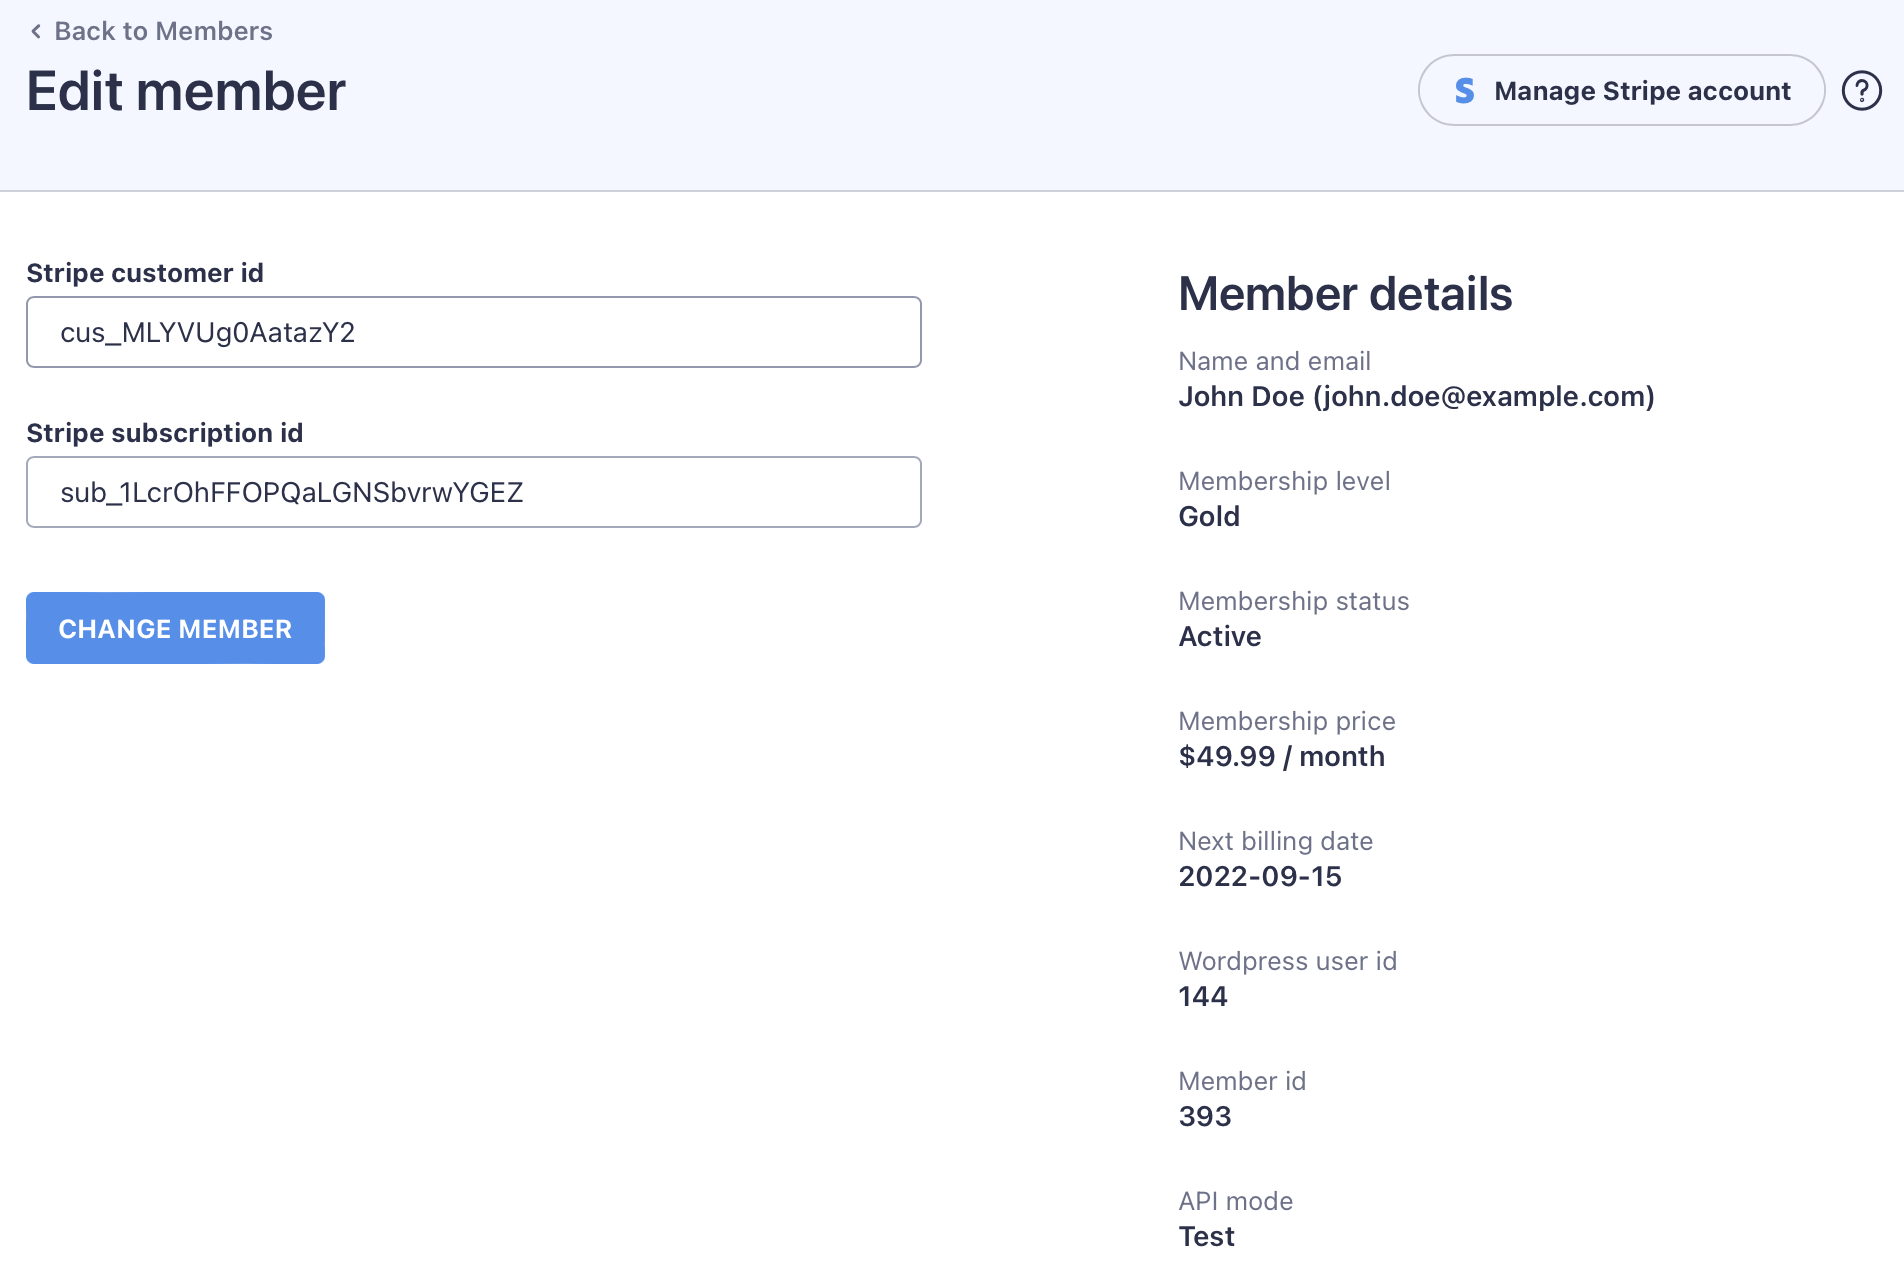This screenshot has width=1904, height=1274.
Task: Click the API mode Test value
Action: (1206, 1237)
